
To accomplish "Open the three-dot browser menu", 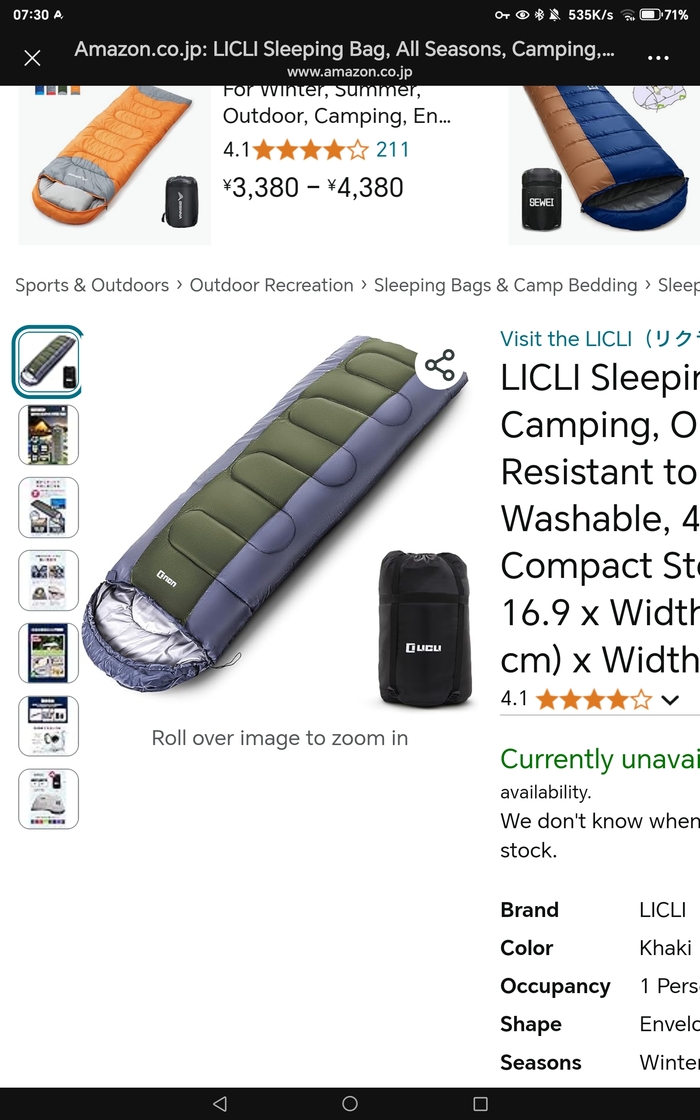I will pyautogui.click(x=658, y=58).
